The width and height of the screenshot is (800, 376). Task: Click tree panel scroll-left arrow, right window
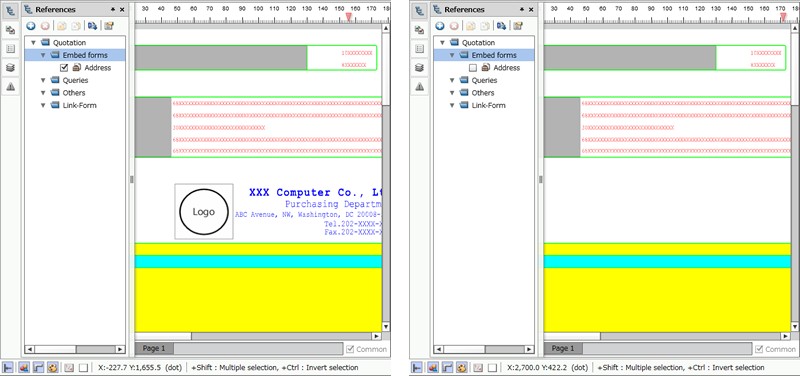[x=438, y=349]
